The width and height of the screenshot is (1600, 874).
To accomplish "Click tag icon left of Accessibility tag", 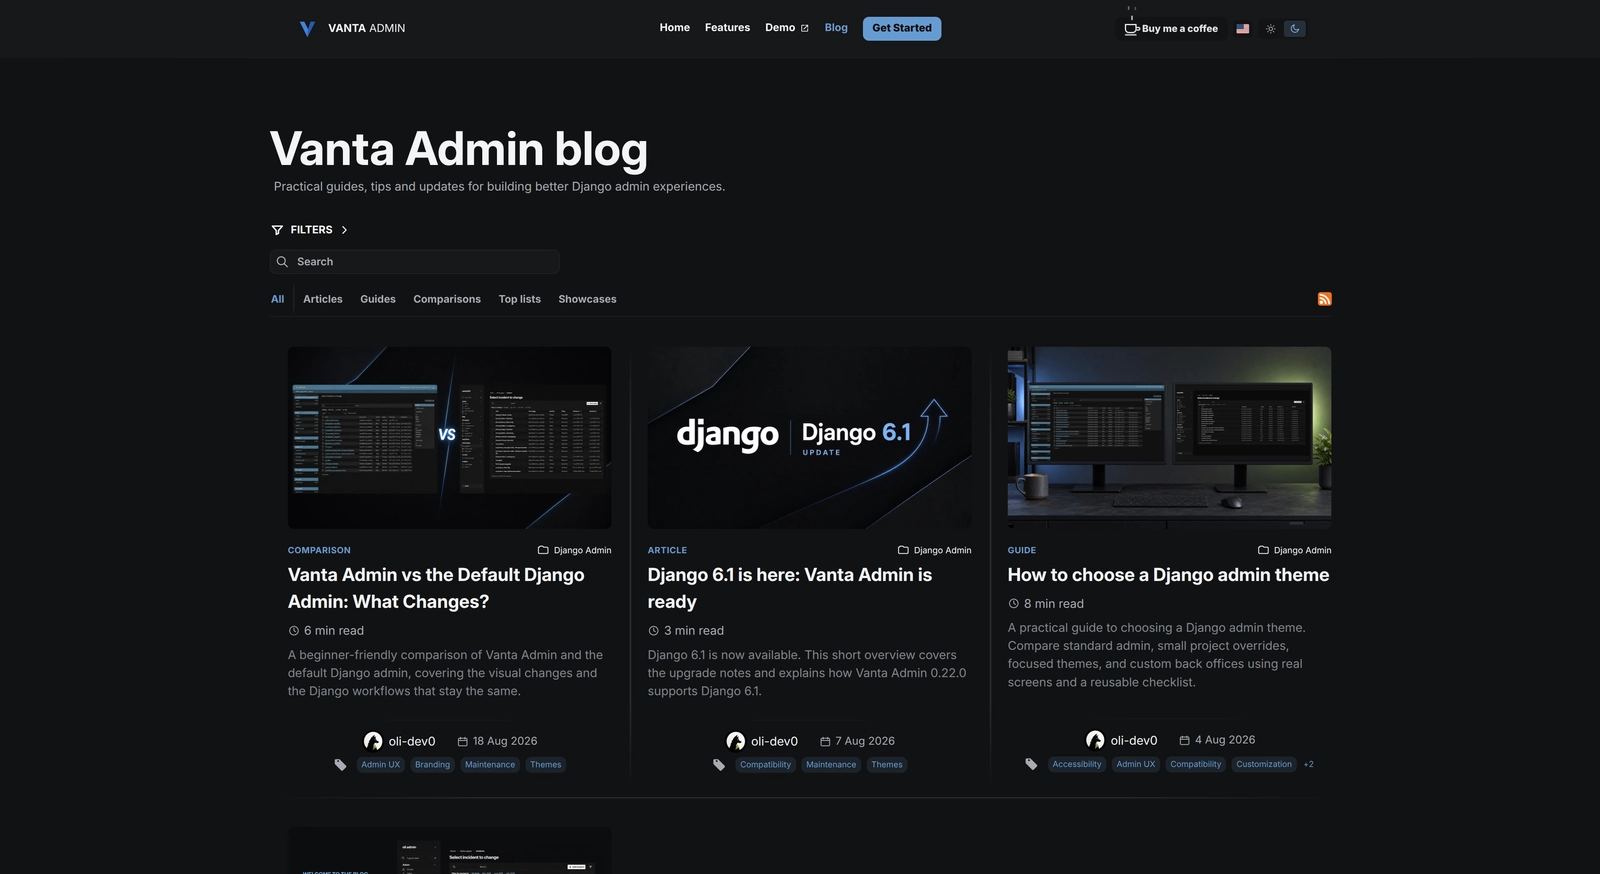I will [1031, 764].
